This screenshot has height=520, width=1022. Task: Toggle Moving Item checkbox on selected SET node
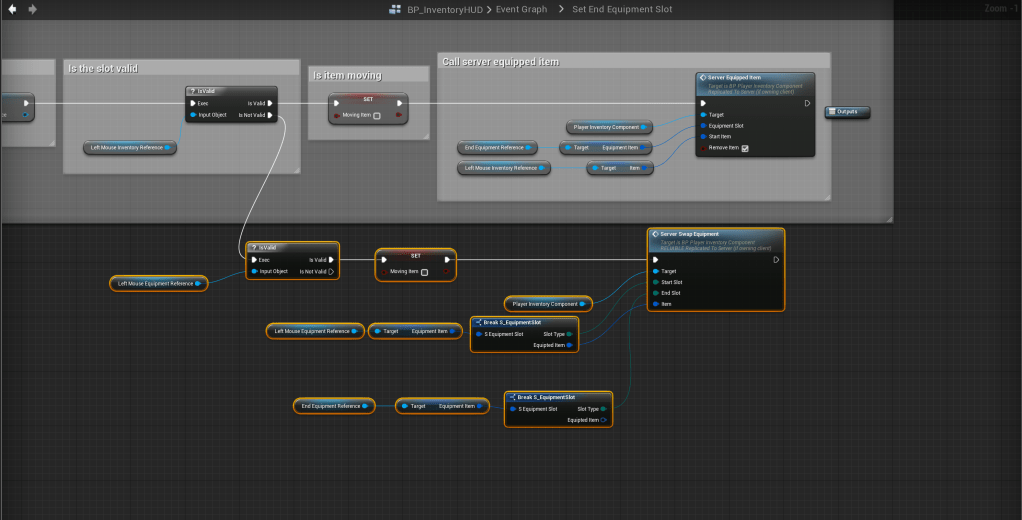424,272
